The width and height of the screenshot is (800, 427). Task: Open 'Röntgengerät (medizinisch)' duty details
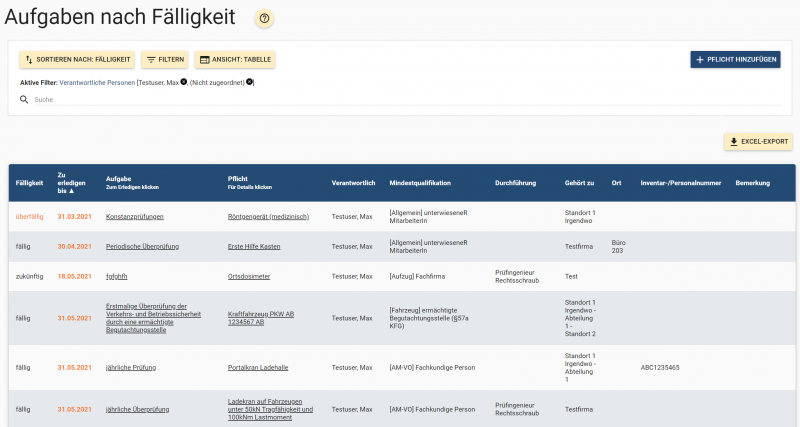[x=268, y=217]
